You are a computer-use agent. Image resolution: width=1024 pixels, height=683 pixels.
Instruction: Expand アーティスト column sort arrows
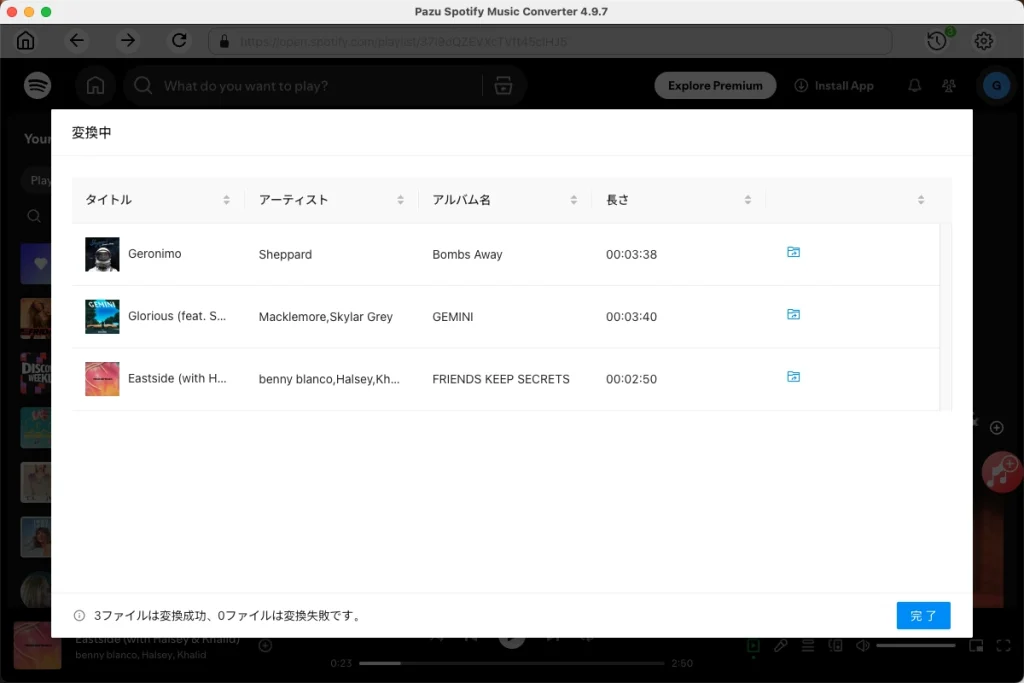point(400,199)
